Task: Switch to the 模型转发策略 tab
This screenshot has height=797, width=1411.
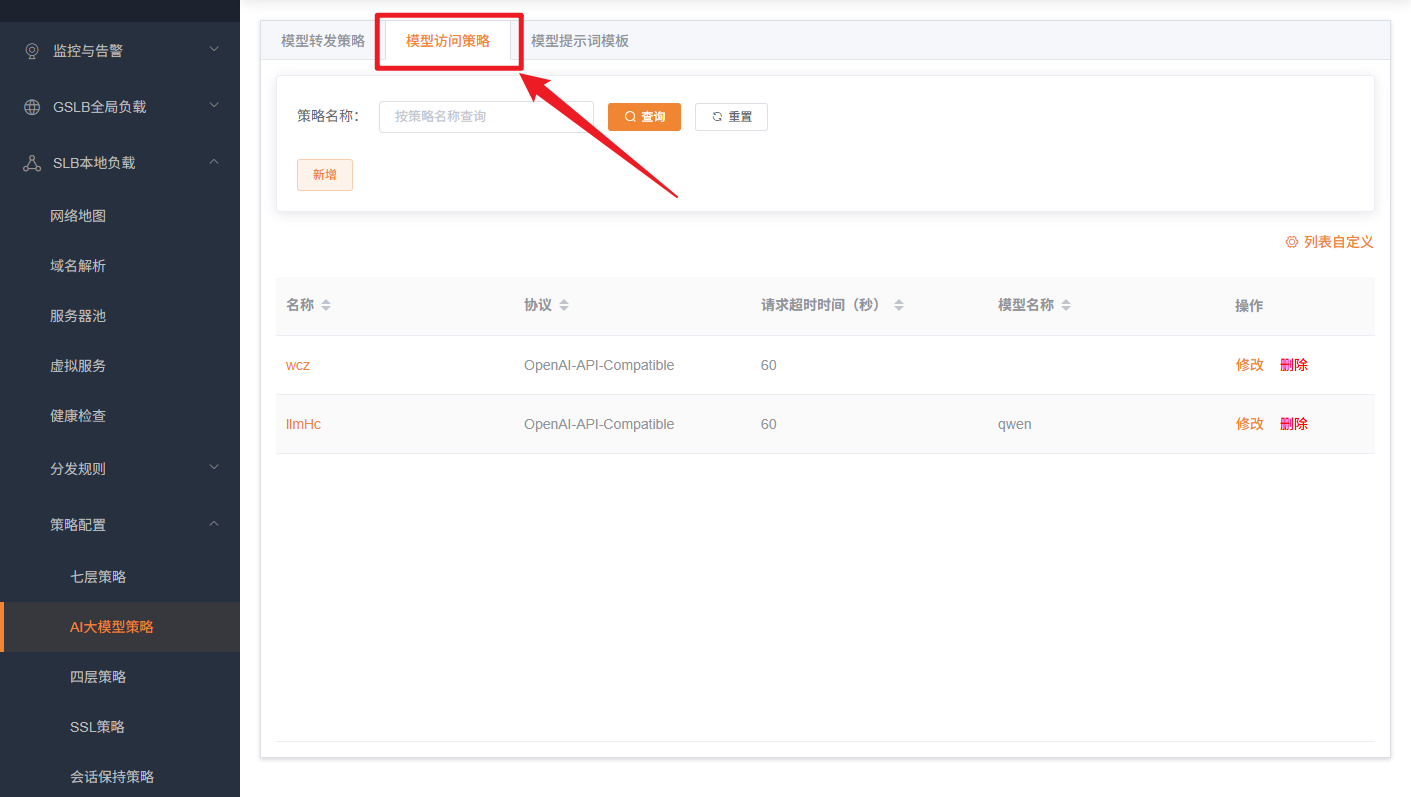Action: (x=322, y=41)
